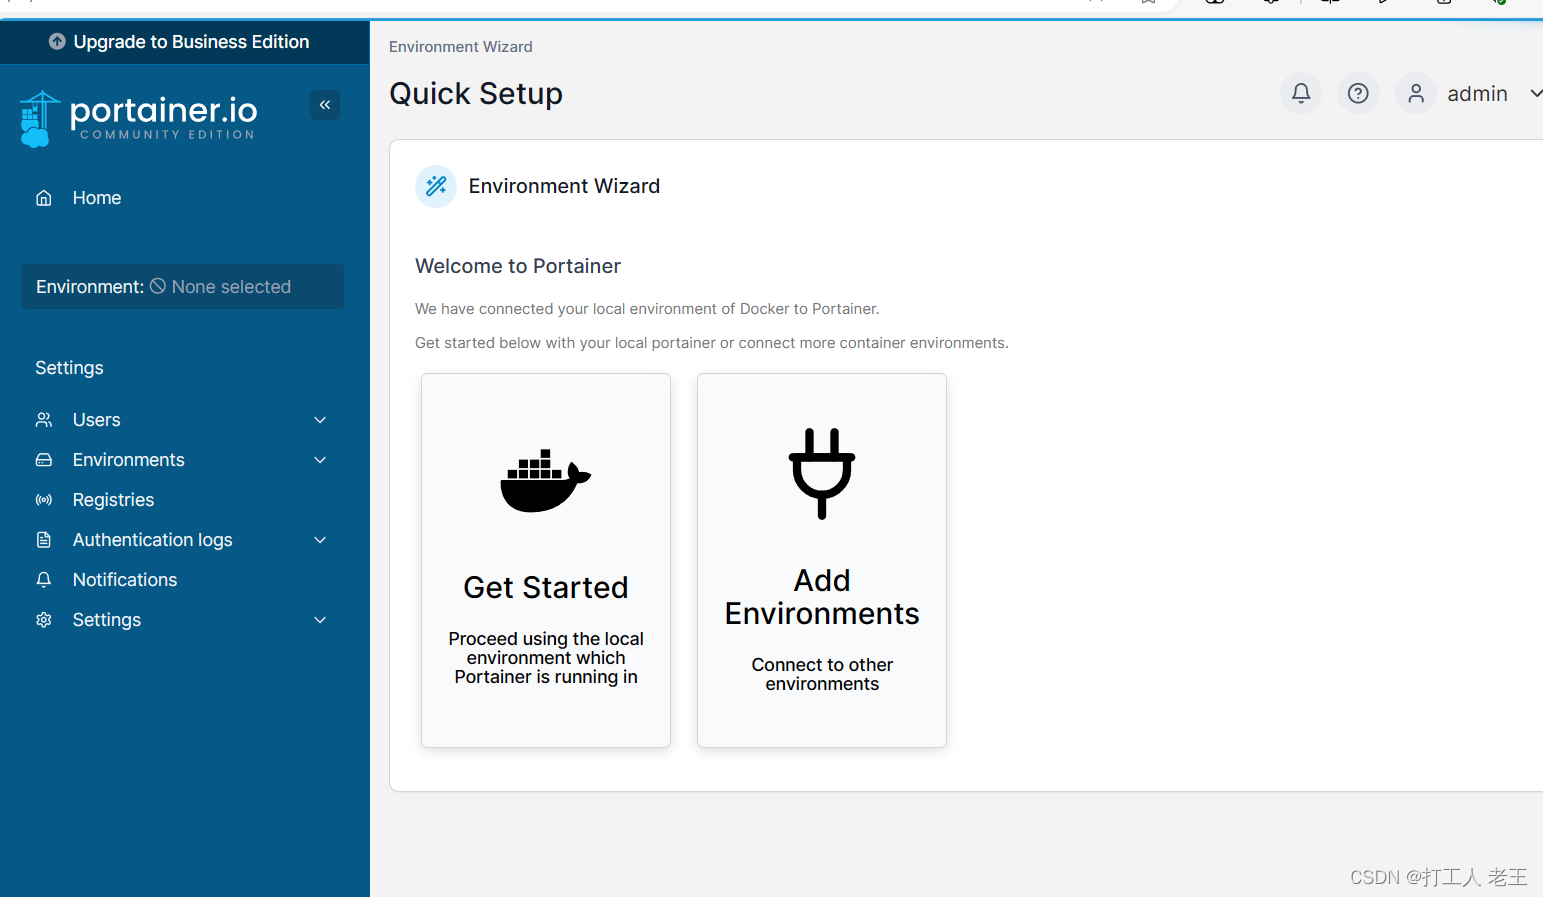Click 'We have connected your local environment' text
This screenshot has height=897, width=1543.
pyautogui.click(x=647, y=309)
